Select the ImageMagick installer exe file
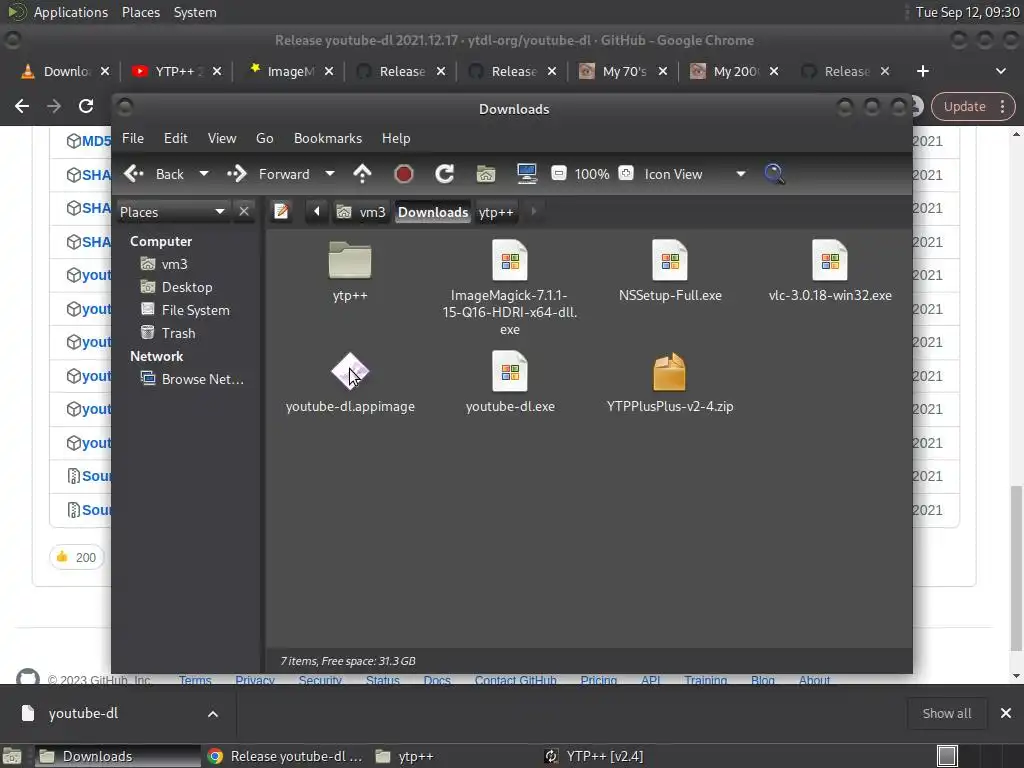 coord(509,260)
